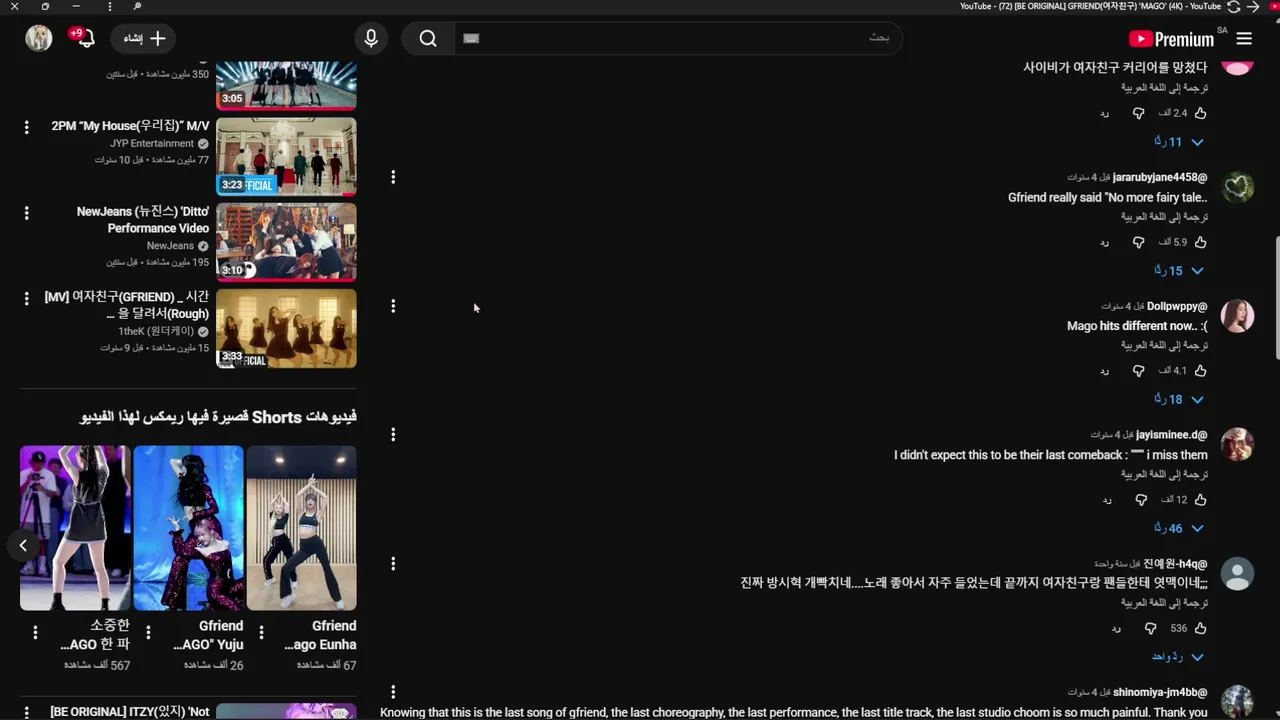1280x720 pixels.
Task: Start voice search with the microphone icon
Action: click(371, 38)
